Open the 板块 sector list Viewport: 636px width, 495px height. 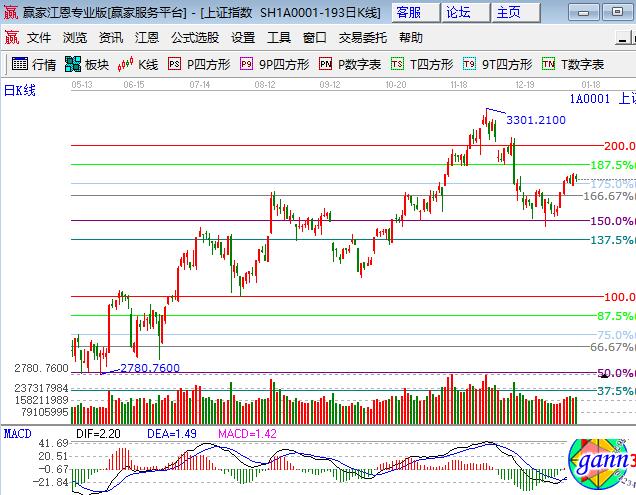coord(87,64)
